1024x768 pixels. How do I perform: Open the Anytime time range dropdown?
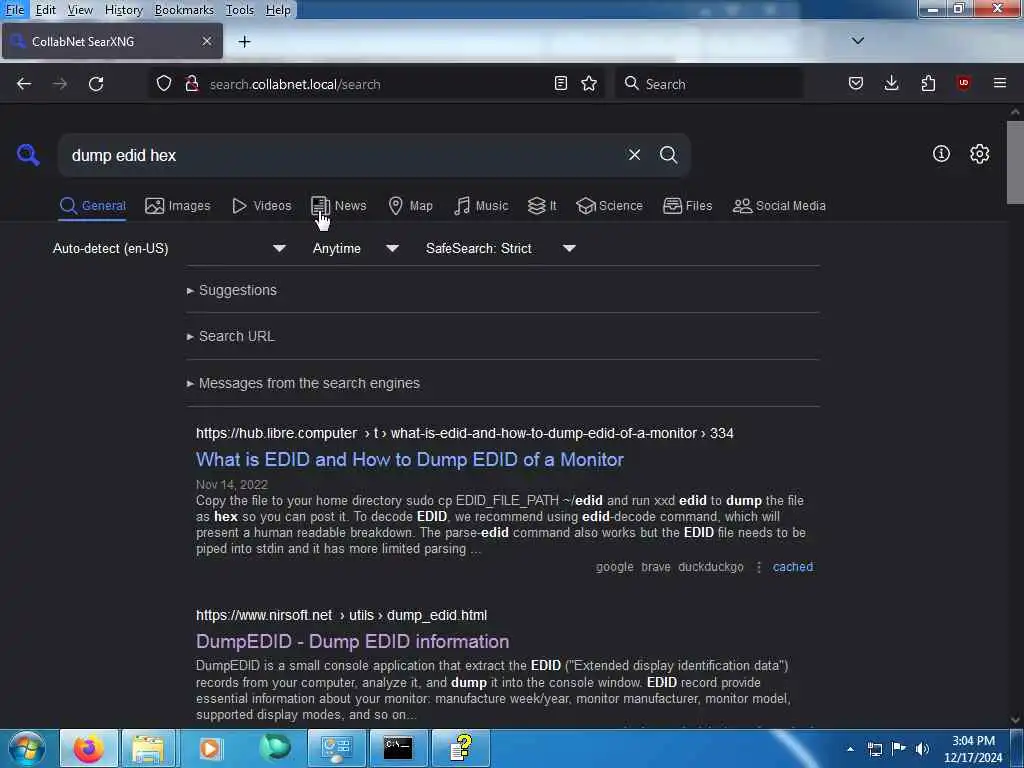click(x=355, y=248)
